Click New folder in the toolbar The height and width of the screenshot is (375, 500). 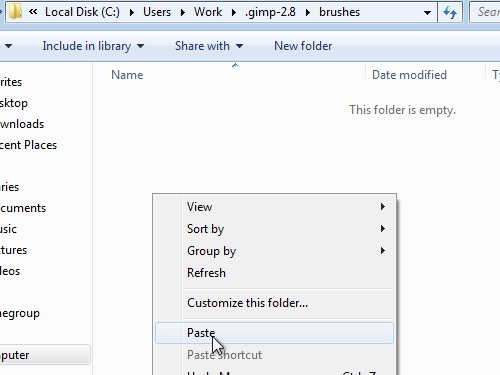click(303, 46)
